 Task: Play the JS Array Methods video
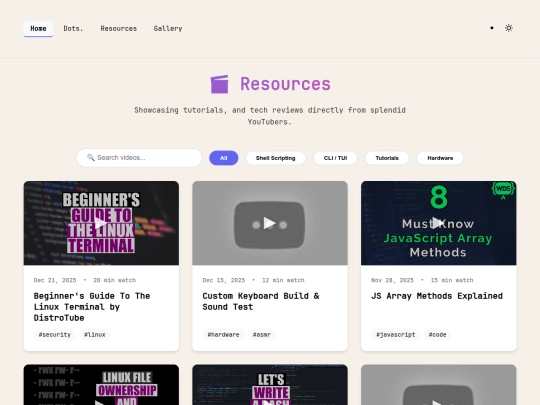438,223
